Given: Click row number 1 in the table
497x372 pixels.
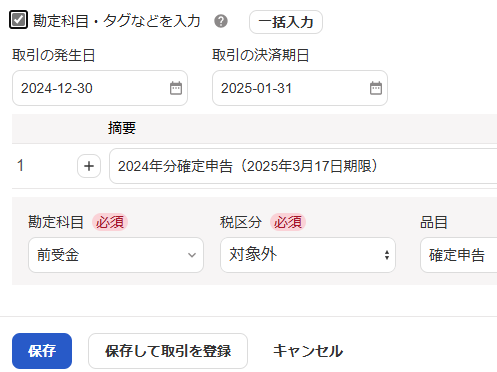Looking at the screenshot, I should click(x=20, y=166).
